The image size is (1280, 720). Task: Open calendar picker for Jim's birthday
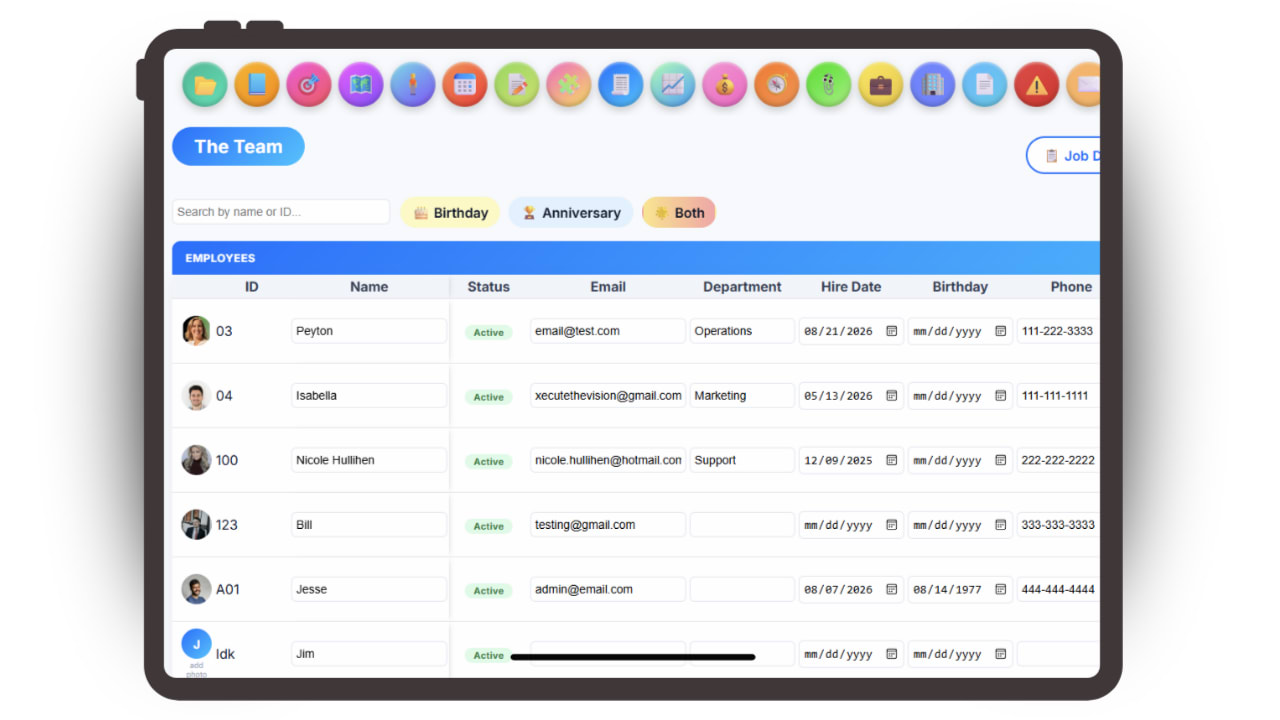(x=1000, y=654)
